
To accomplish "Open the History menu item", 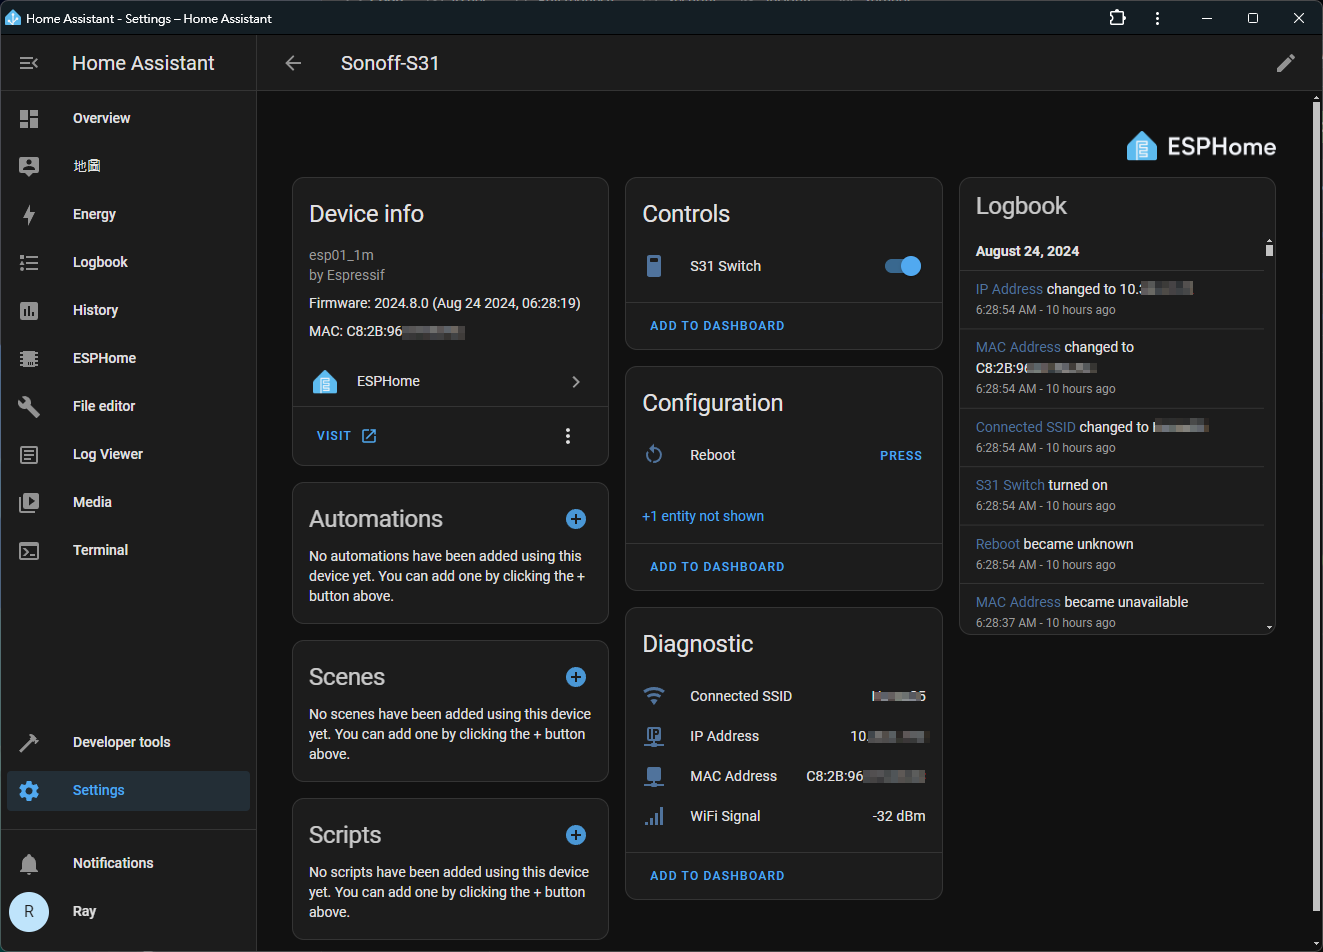I will [x=128, y=310].
